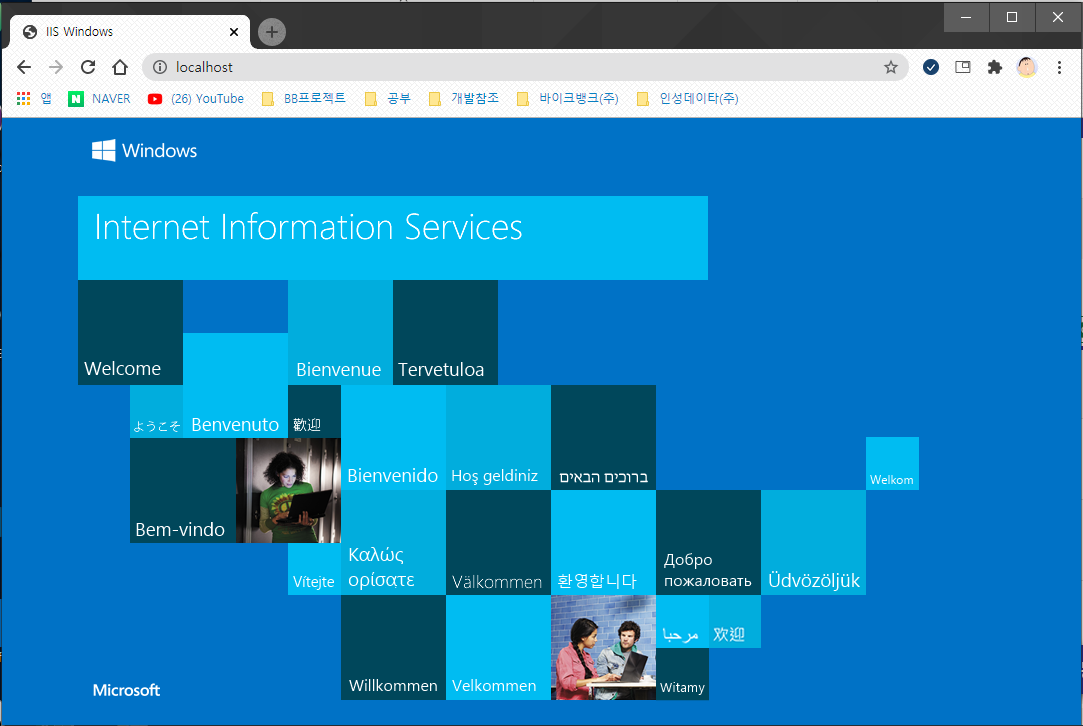
Task: Click the Bienvenido tile
Action: [394, 438]
